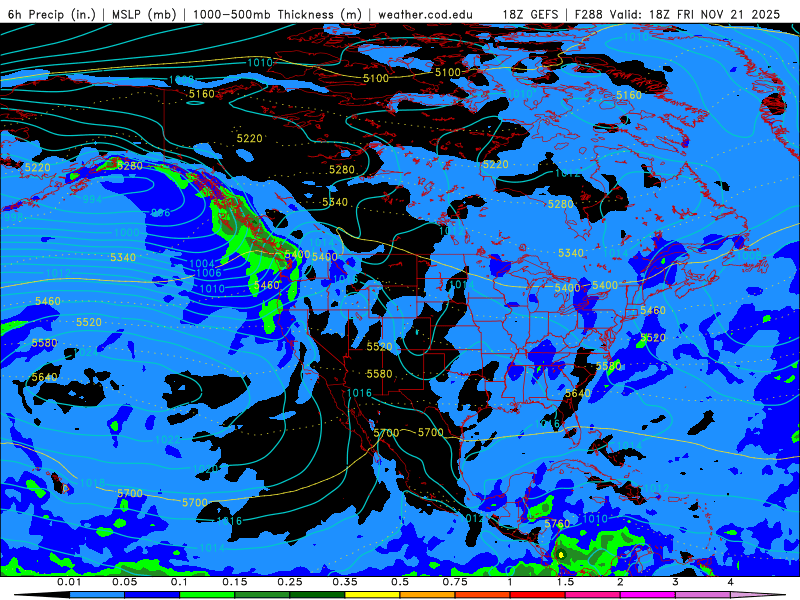
Task: Click the 'F288' forecast hour label
Action: [x=589, y=14]
